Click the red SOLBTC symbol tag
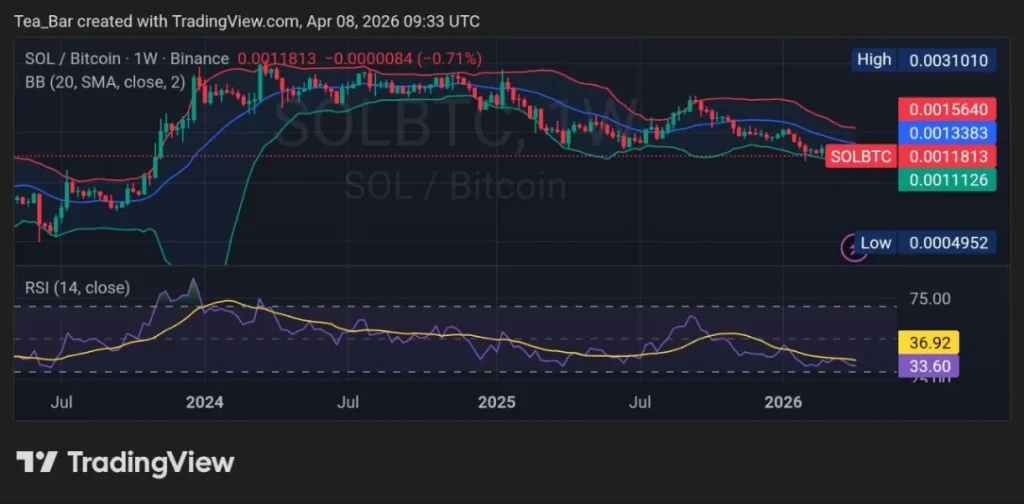 tap(861, 156)
